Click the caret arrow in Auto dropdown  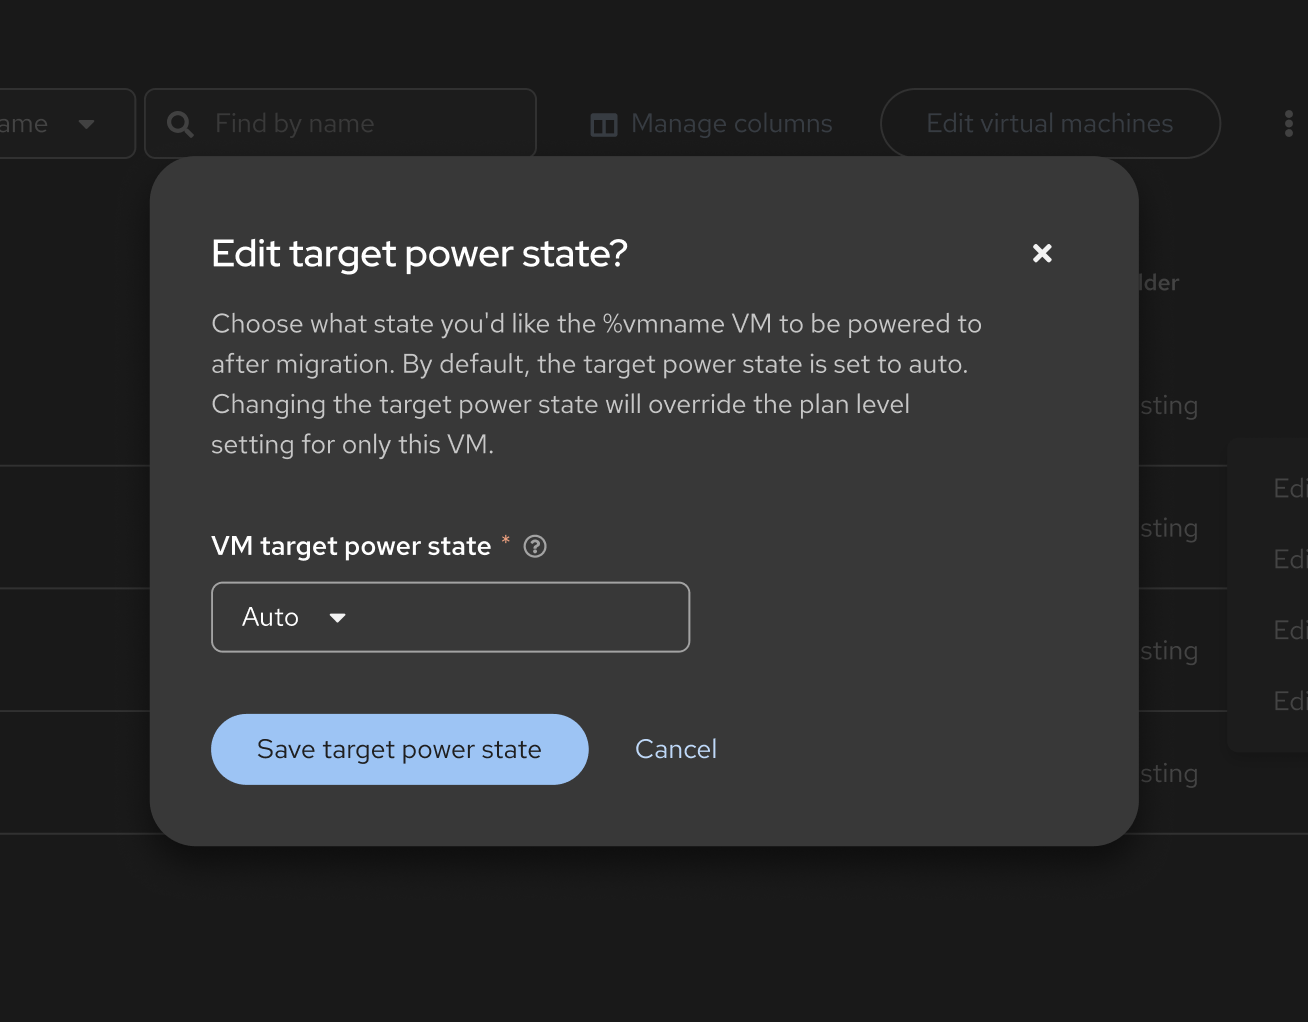(338, 618)
